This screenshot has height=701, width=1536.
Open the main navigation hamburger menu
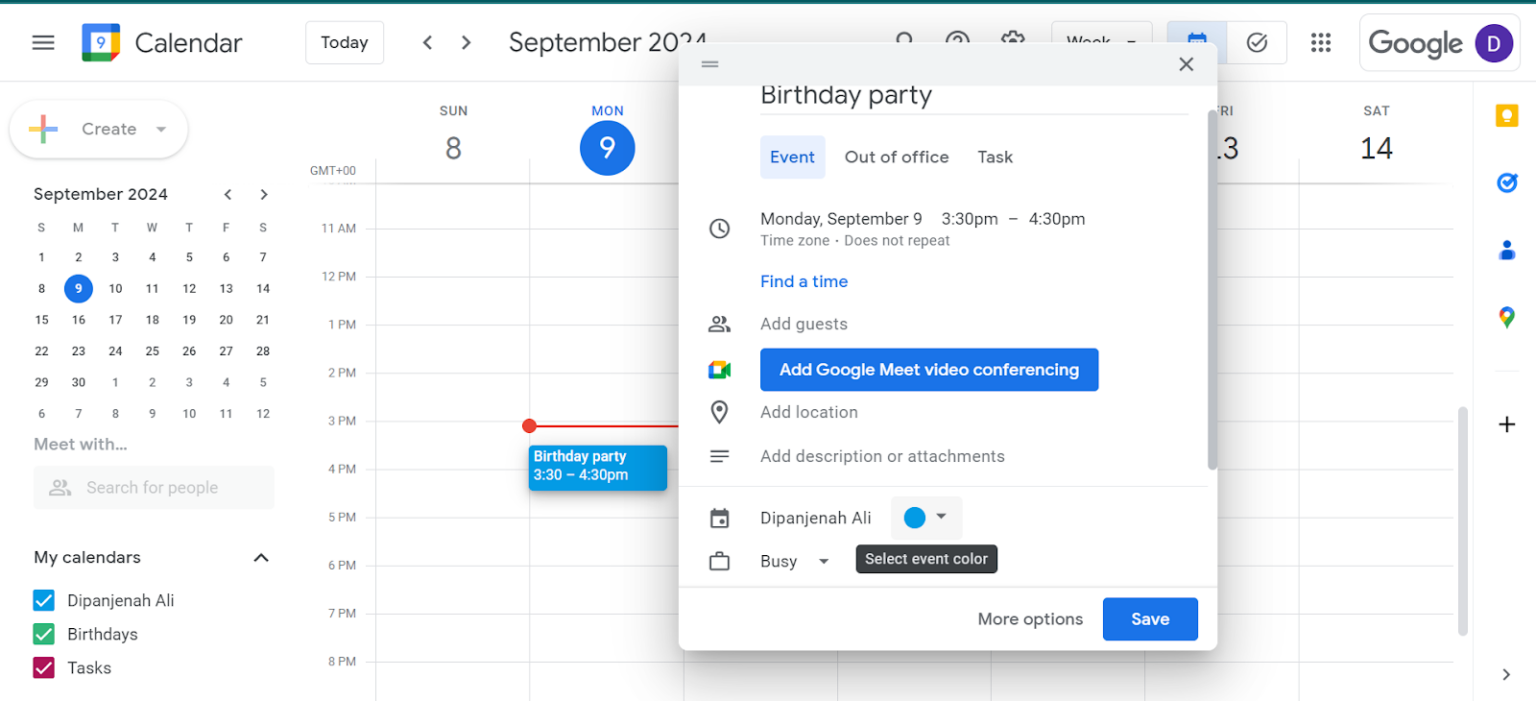point(43,43)
